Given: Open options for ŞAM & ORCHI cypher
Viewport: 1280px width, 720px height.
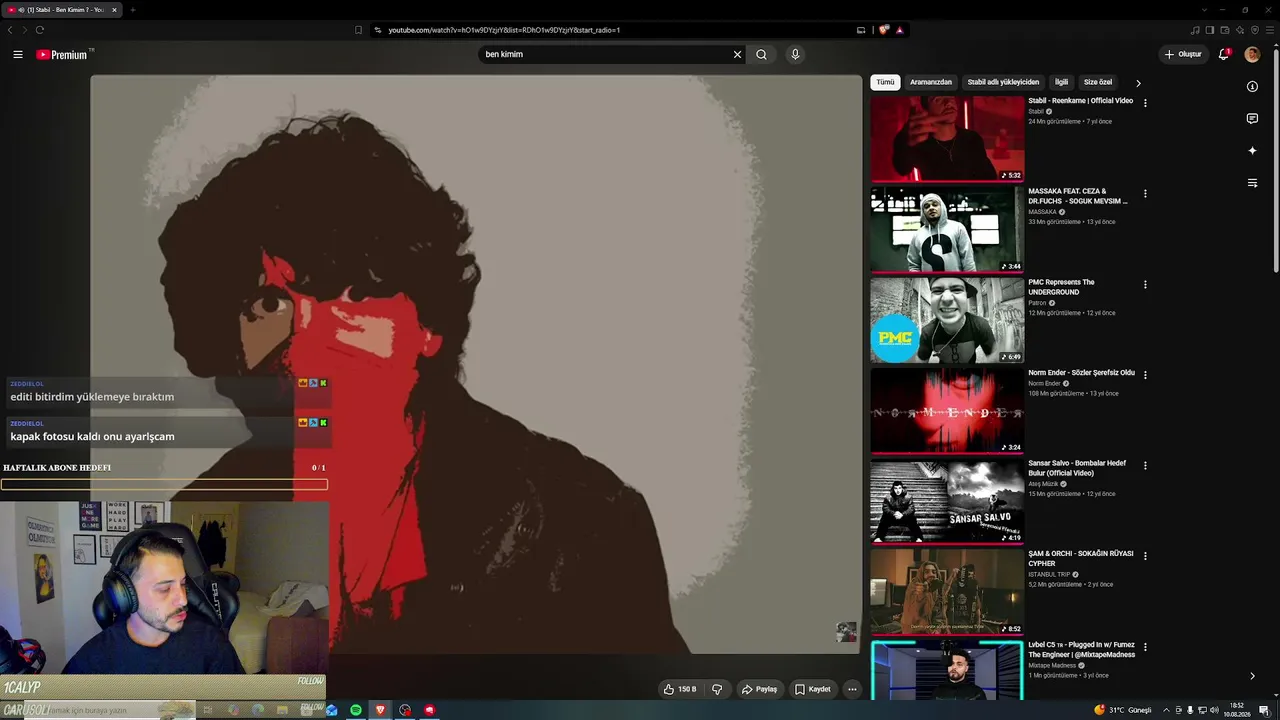Looking at the screenshot, I should point(1145,556).
